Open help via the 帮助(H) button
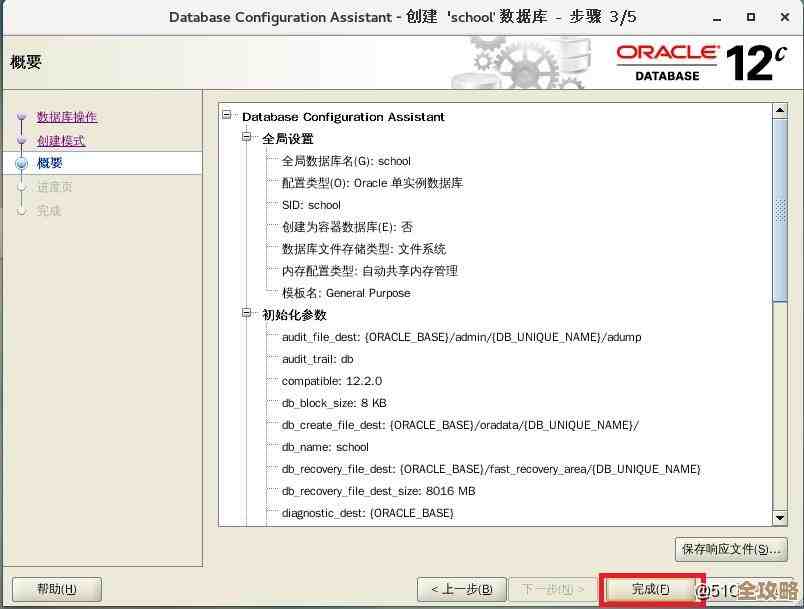Screen dimensions: 804x609 (x=56, y=589)
